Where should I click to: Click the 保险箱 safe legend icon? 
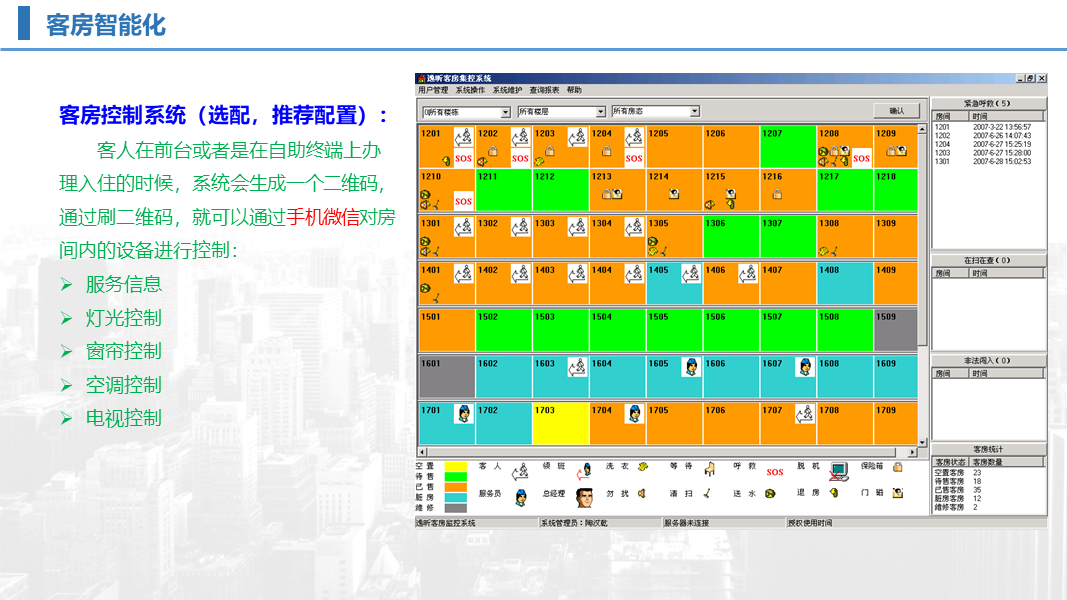pyautogui.click(x=898, y=467)
